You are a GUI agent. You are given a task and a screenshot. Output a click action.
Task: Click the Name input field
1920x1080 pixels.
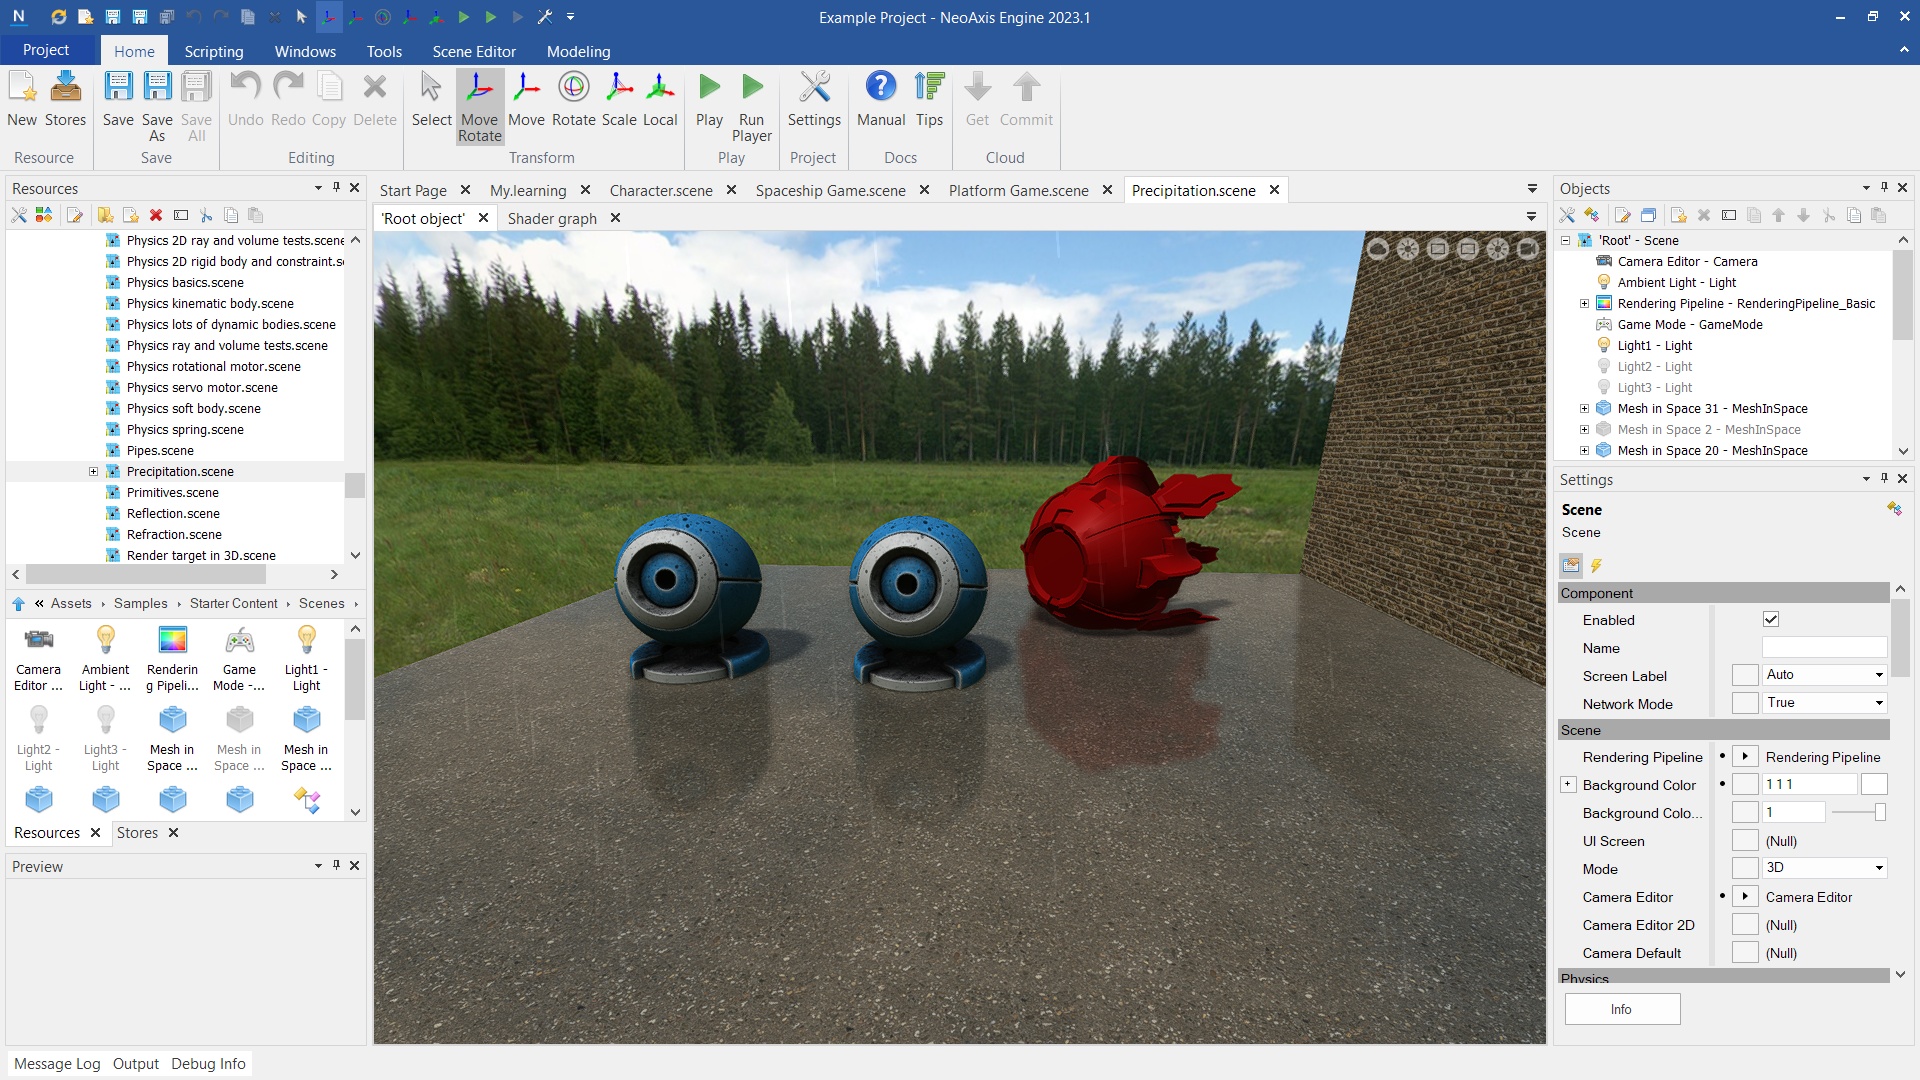1824,648
